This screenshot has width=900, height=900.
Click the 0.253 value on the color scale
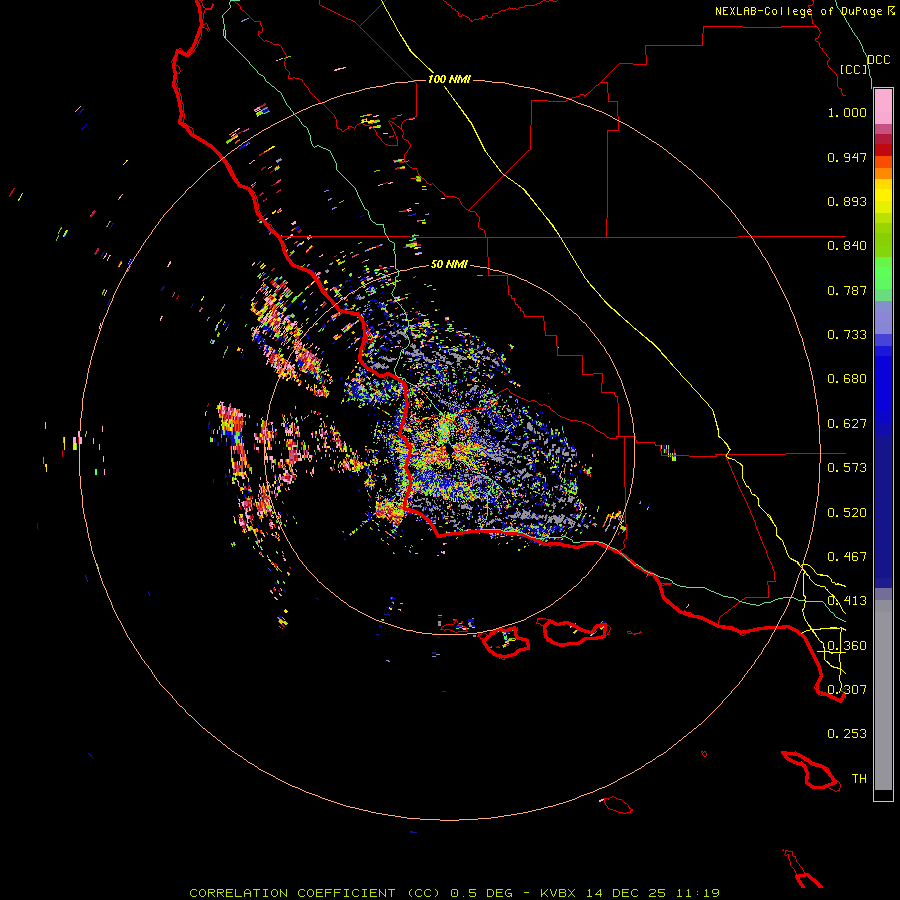point(847,734)
